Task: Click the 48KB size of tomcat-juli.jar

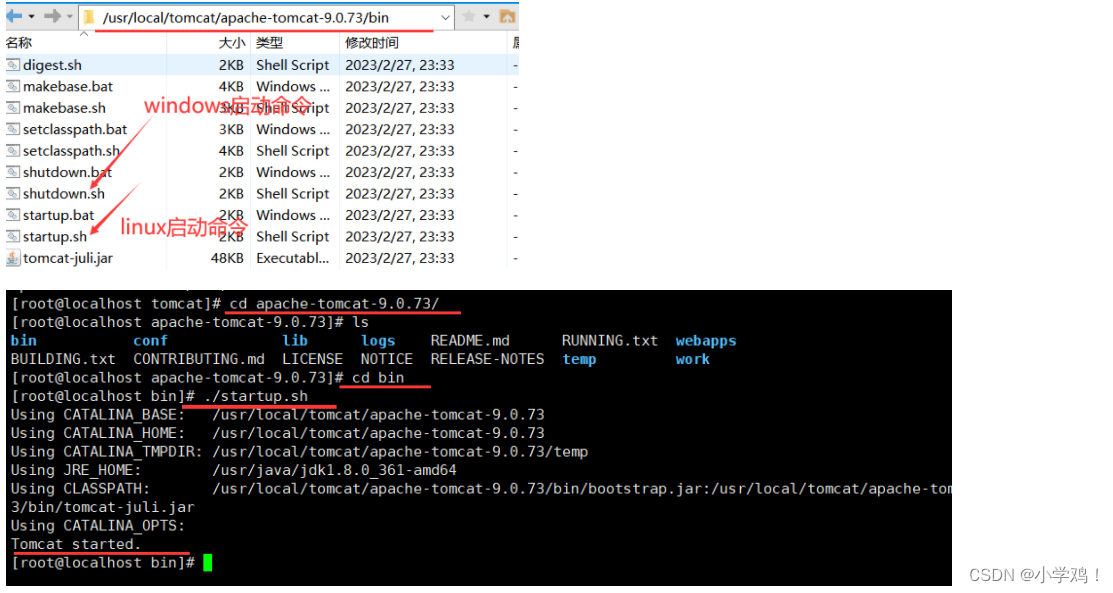Action: tap(227, 258)
